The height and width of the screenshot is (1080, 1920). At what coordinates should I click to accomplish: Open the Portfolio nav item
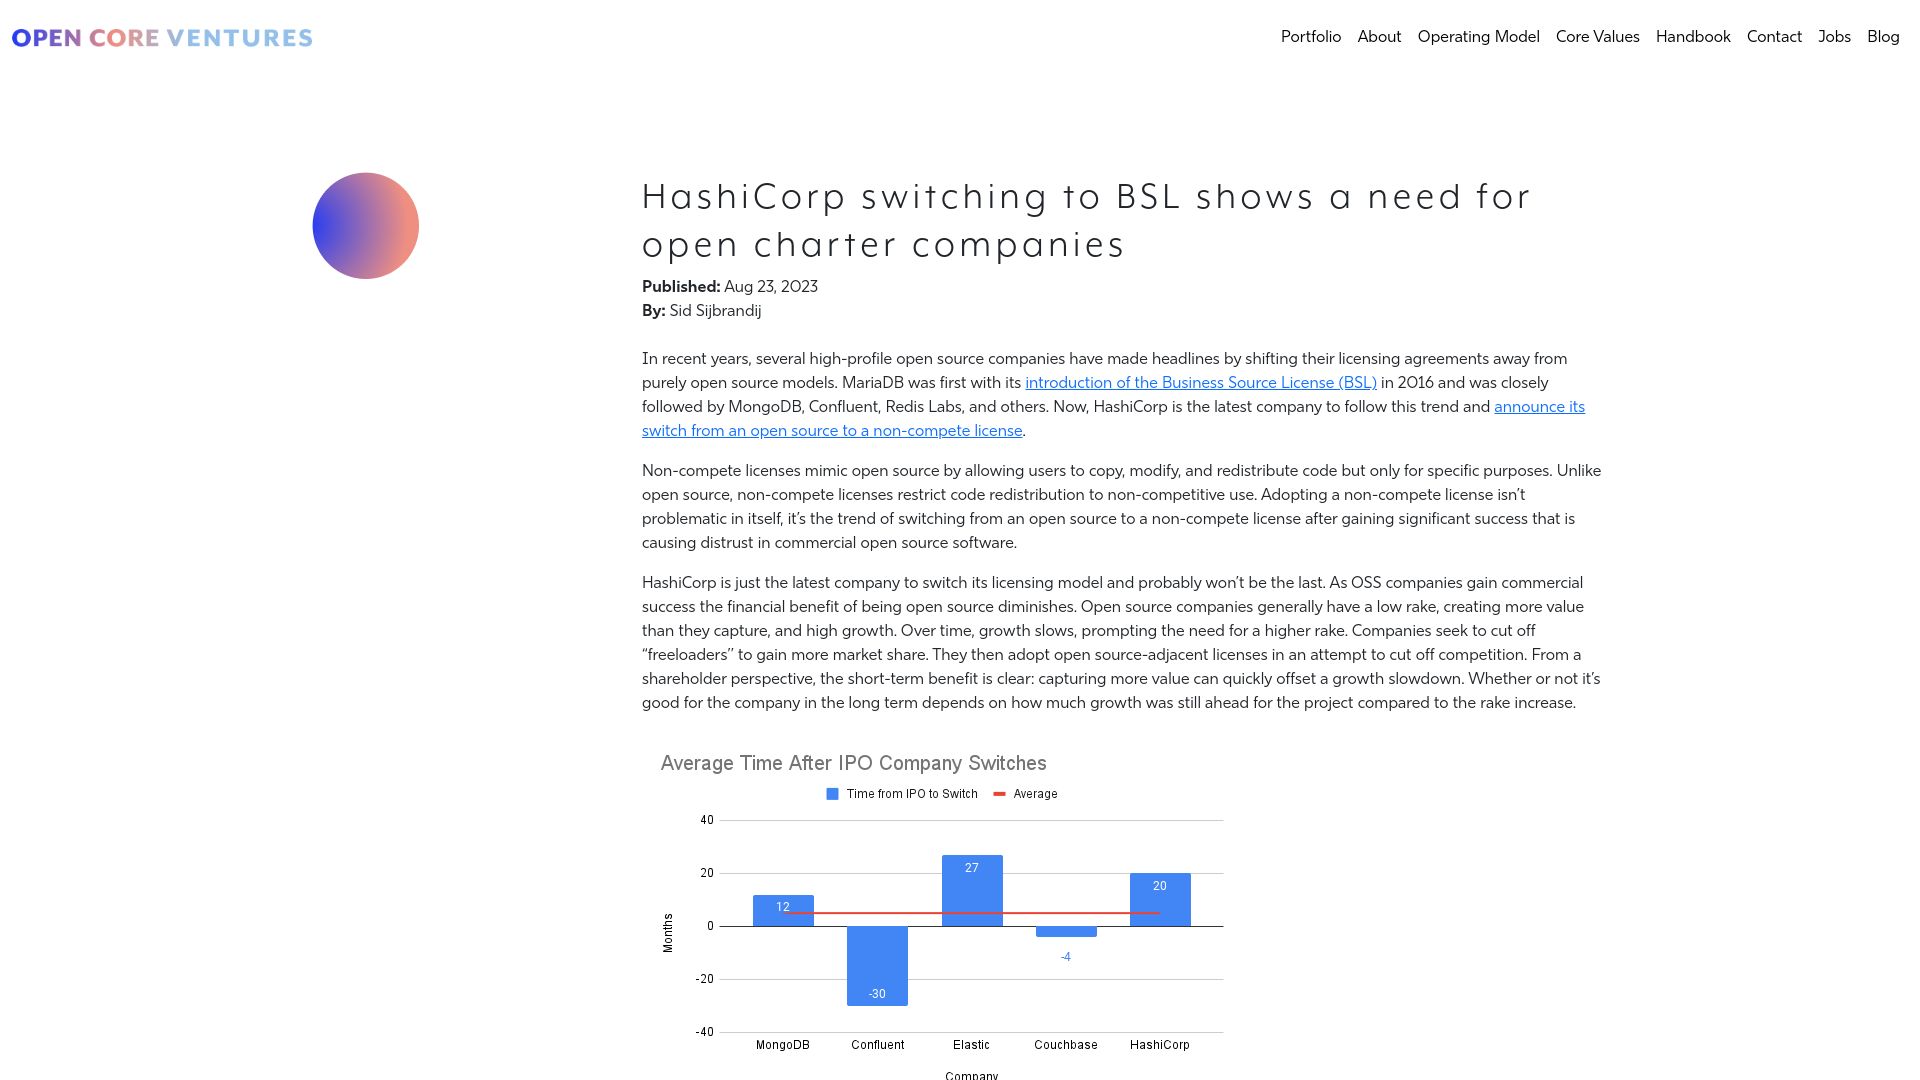(x=1311, y=37)
